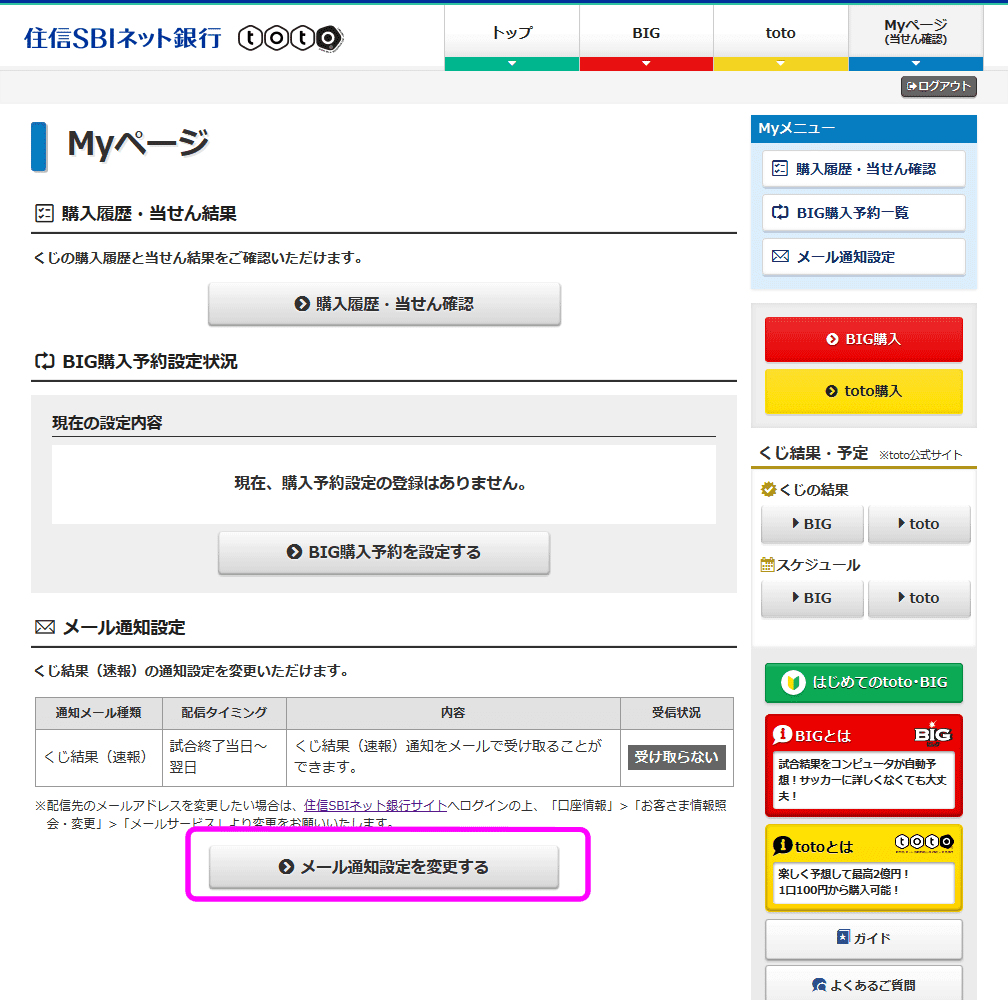
Task: Click the info icon on totoとは banner
Action: (782, 846)
